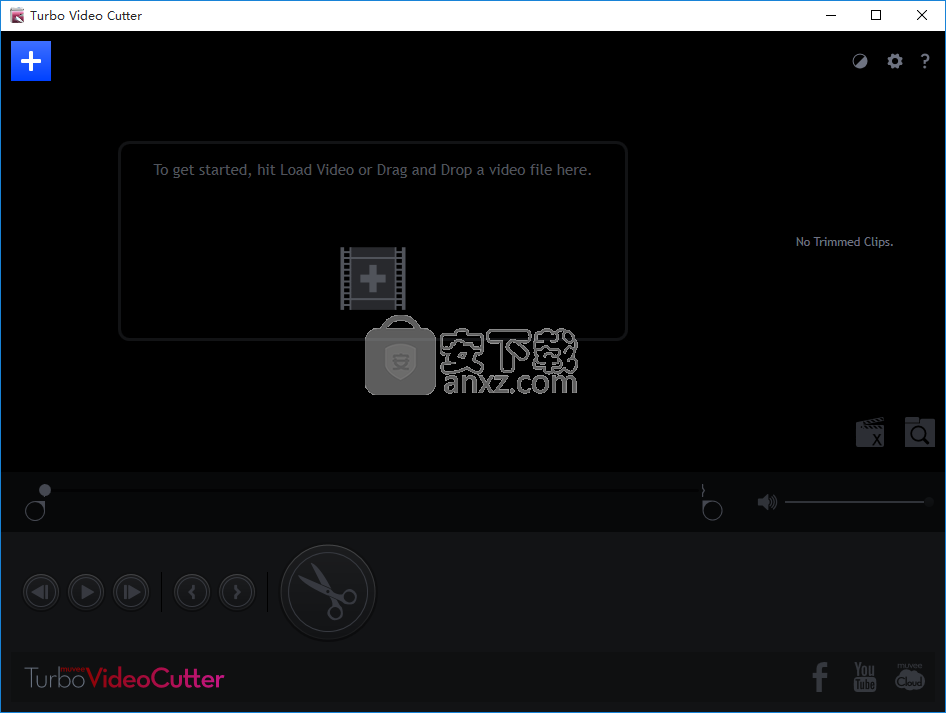Go to previous mark with left chevron
This screenshot has height=713, width=946.
192,592
